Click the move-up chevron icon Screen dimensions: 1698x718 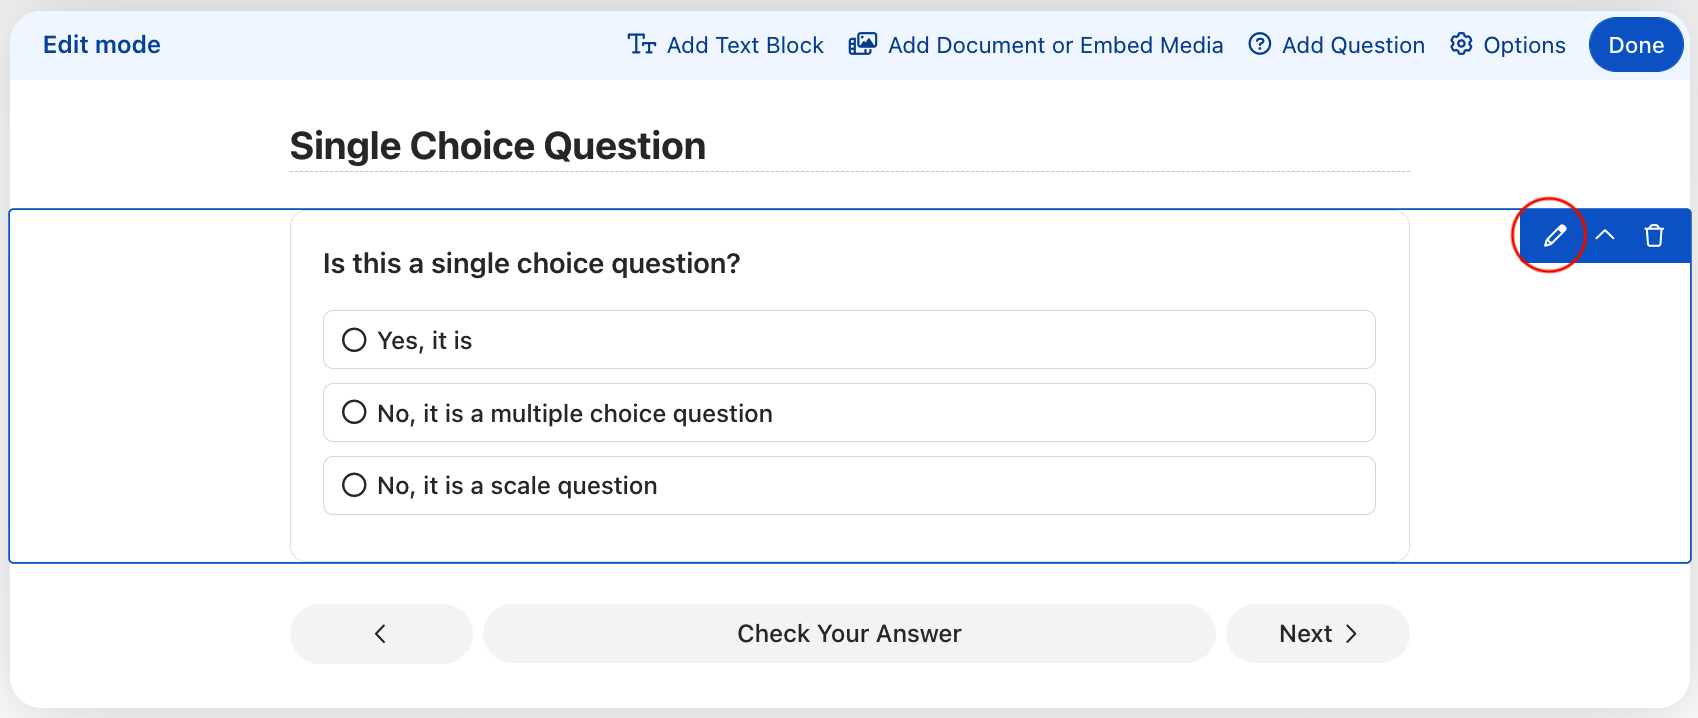click(x=1605, y=236)
